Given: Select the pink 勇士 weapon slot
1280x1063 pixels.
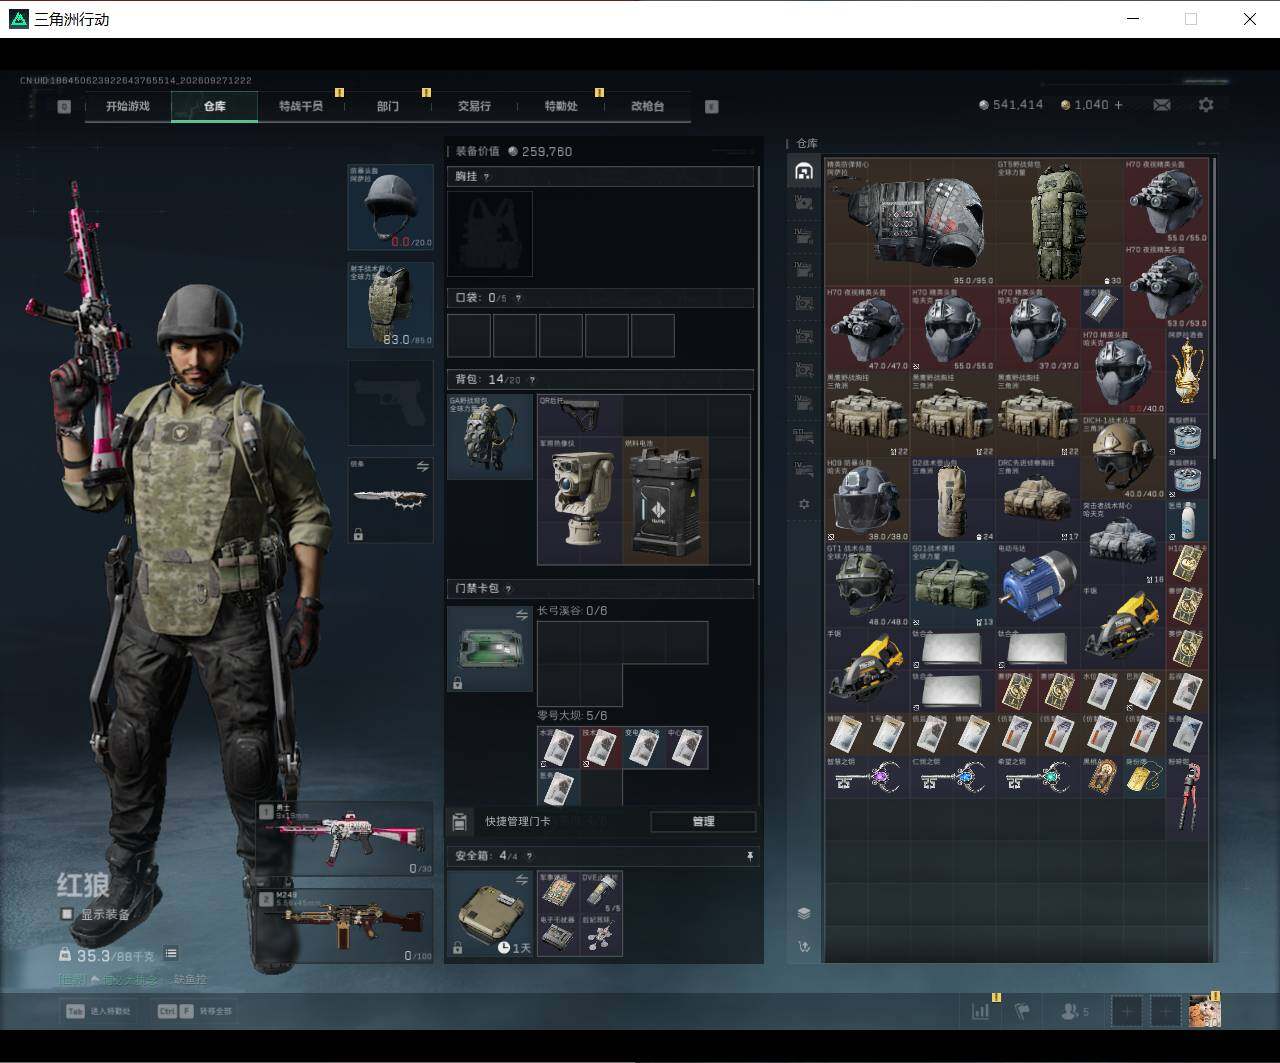Looking at the screenshot, I should click(x=345, y=839).
